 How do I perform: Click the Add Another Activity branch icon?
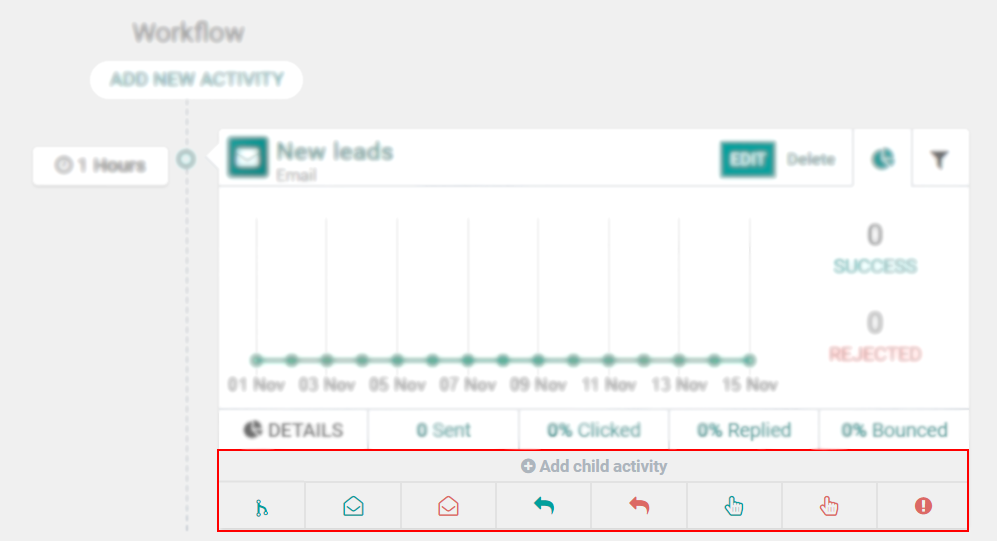pyautogui.click(x=261, y=507)
